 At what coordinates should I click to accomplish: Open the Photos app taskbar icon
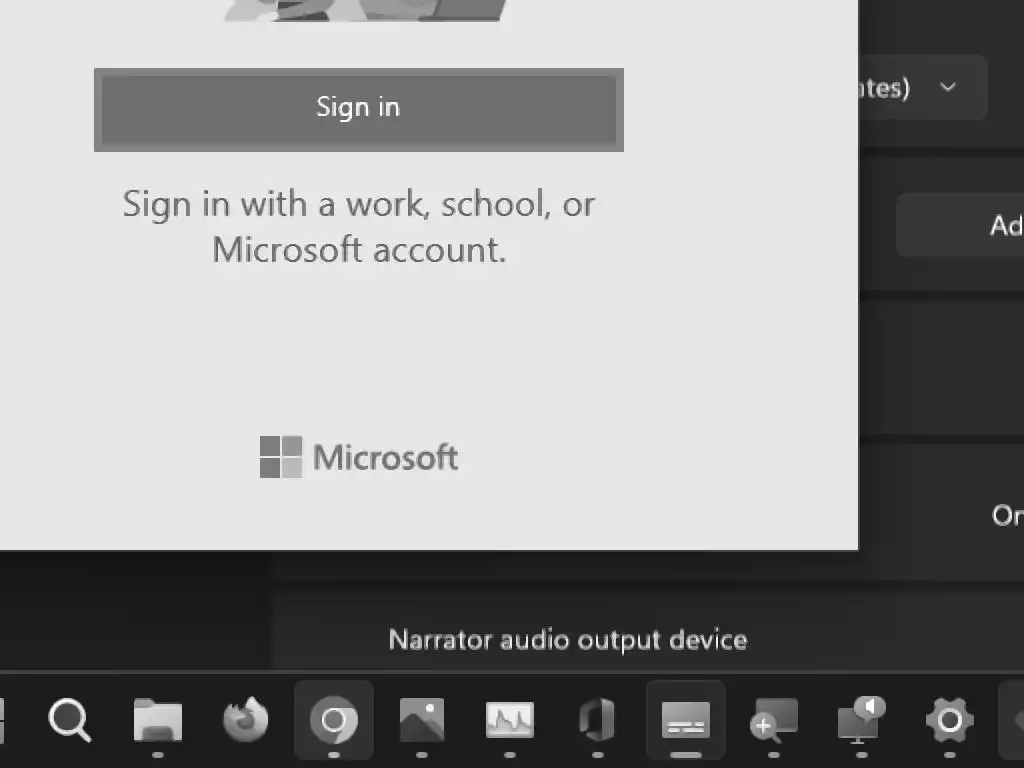tap(422, 720)
